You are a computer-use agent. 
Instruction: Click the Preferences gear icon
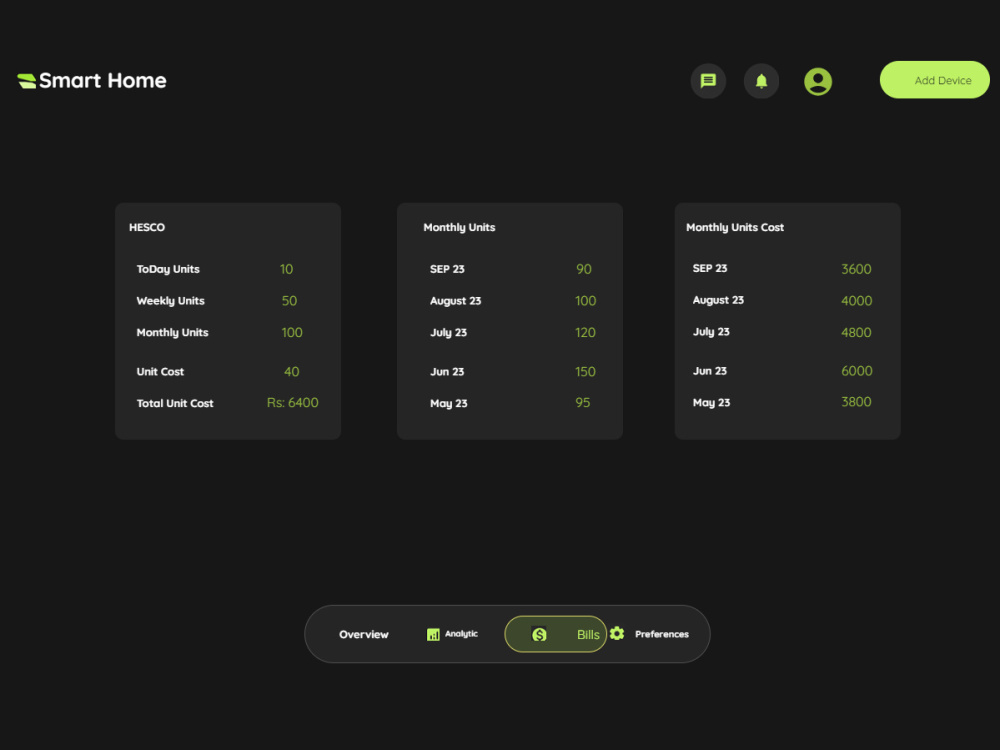[x=617, y=633]
